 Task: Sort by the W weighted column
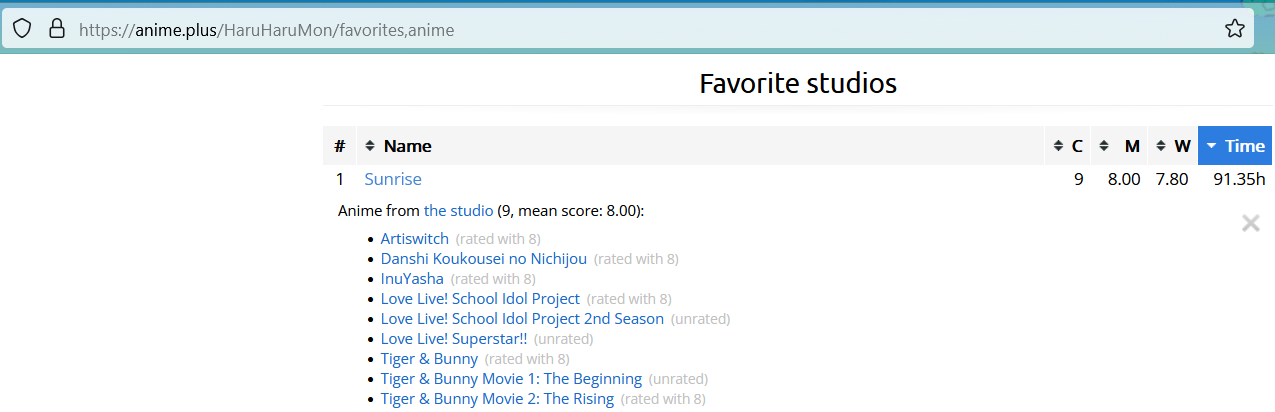[x=1172, y=146]
